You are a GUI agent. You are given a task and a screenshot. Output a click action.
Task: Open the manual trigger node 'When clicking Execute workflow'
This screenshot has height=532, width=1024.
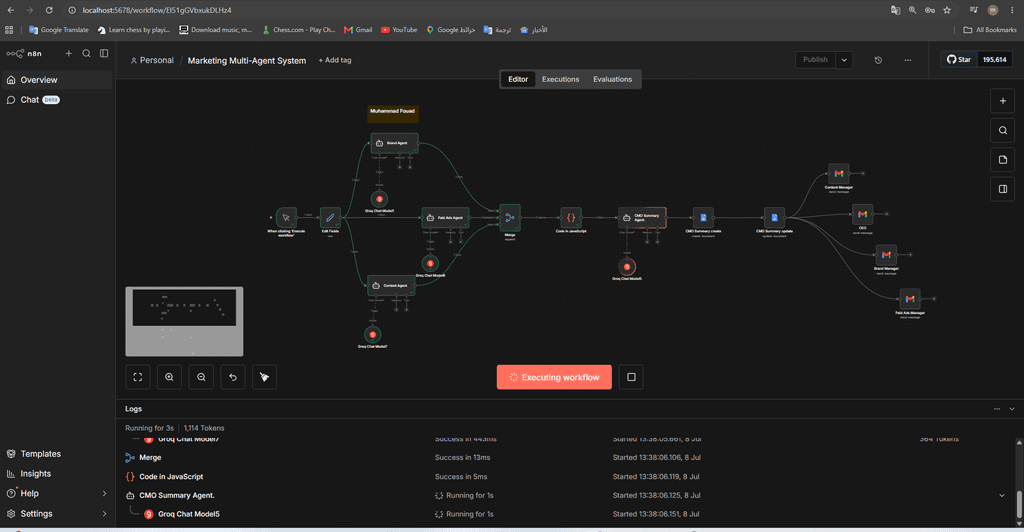(286, 217)
